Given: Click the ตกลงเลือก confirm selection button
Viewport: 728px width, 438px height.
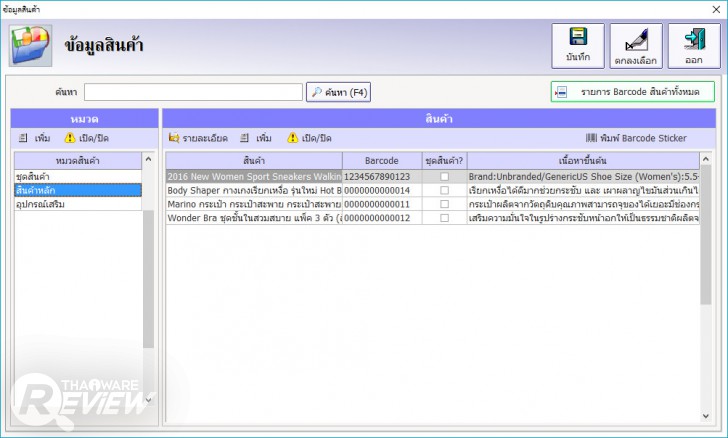Looking at the screenshot, I should pyautogui.click(x=636, y=46).
